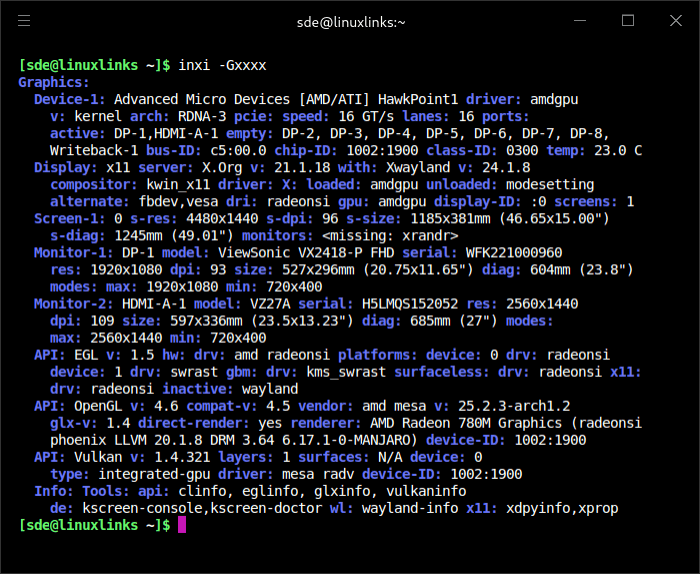Click the Device-1: label
The height and width of the screenshot is (574, 700).
point(70,100)
